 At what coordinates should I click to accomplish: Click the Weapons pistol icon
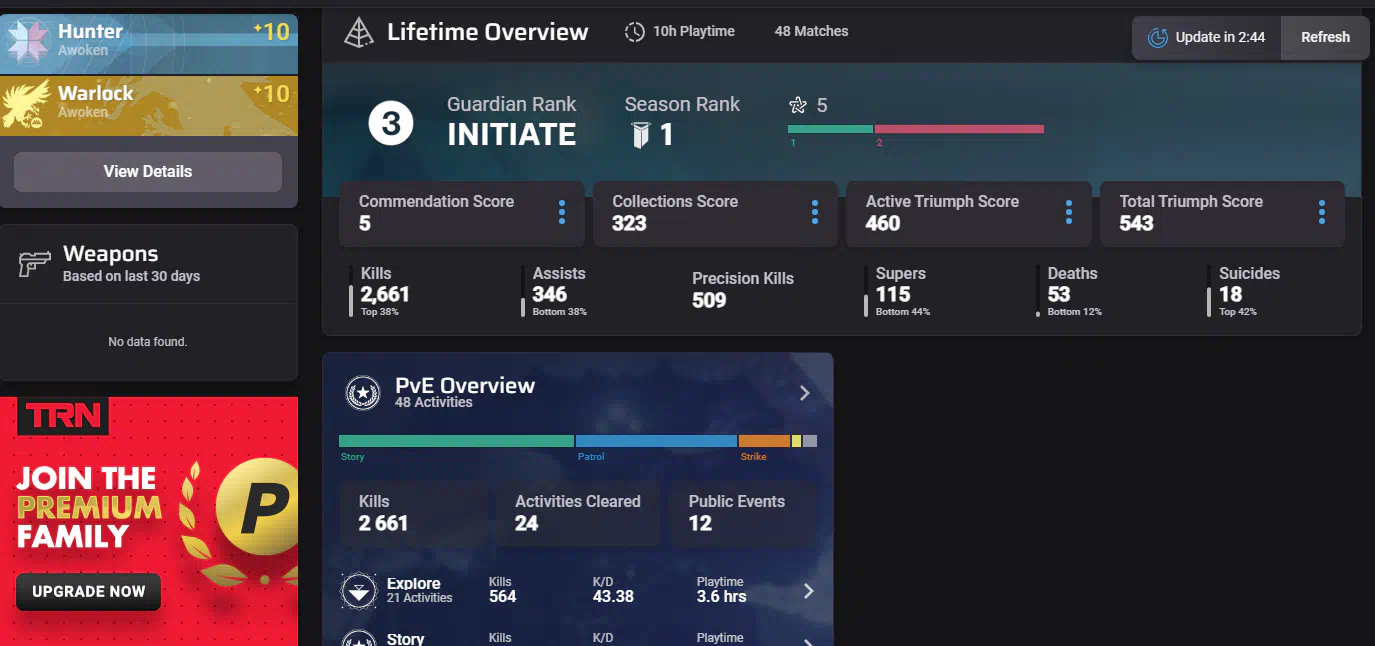tap(34, 264)
